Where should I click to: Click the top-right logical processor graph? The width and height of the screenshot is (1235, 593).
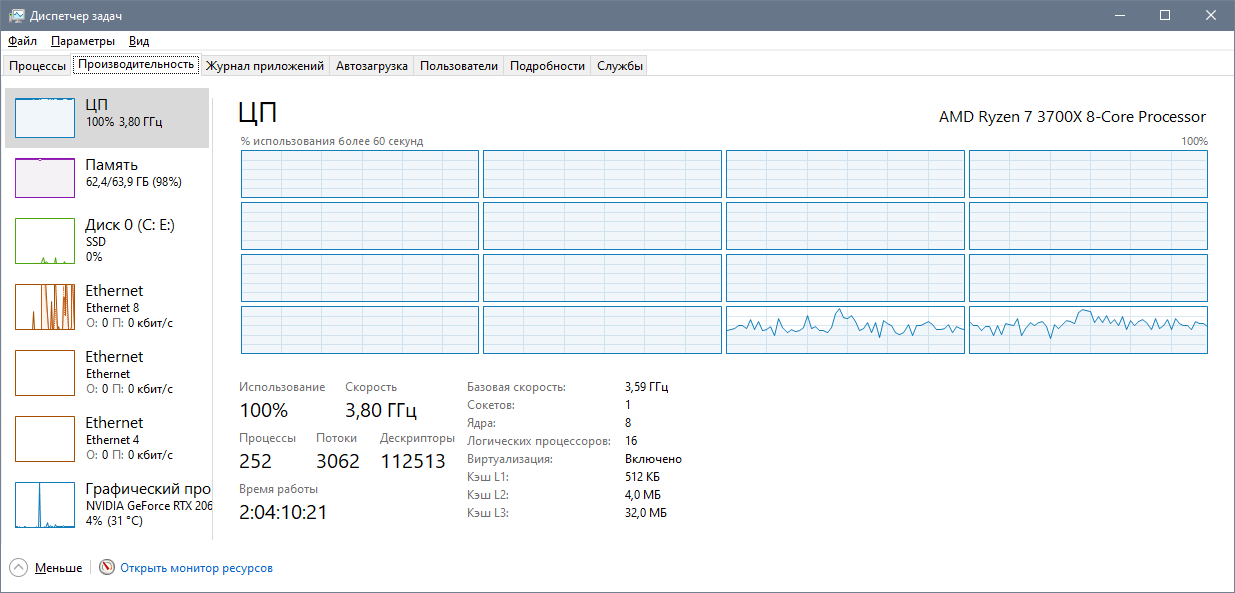[1088, 174]
